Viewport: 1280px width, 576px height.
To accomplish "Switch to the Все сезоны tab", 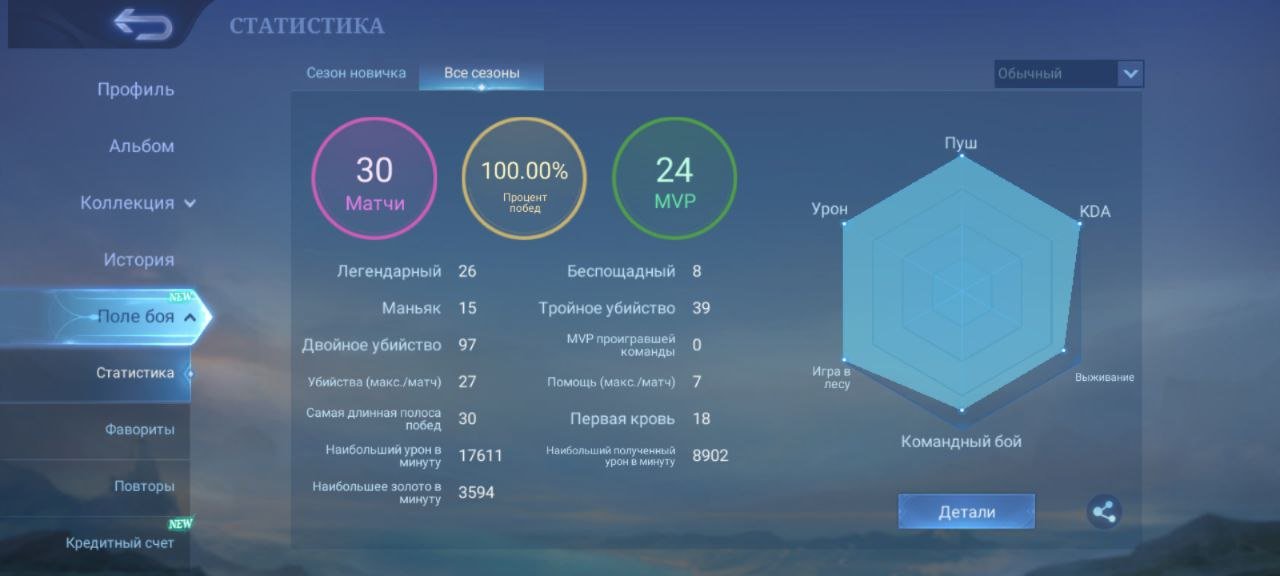I will pos(482,73).
